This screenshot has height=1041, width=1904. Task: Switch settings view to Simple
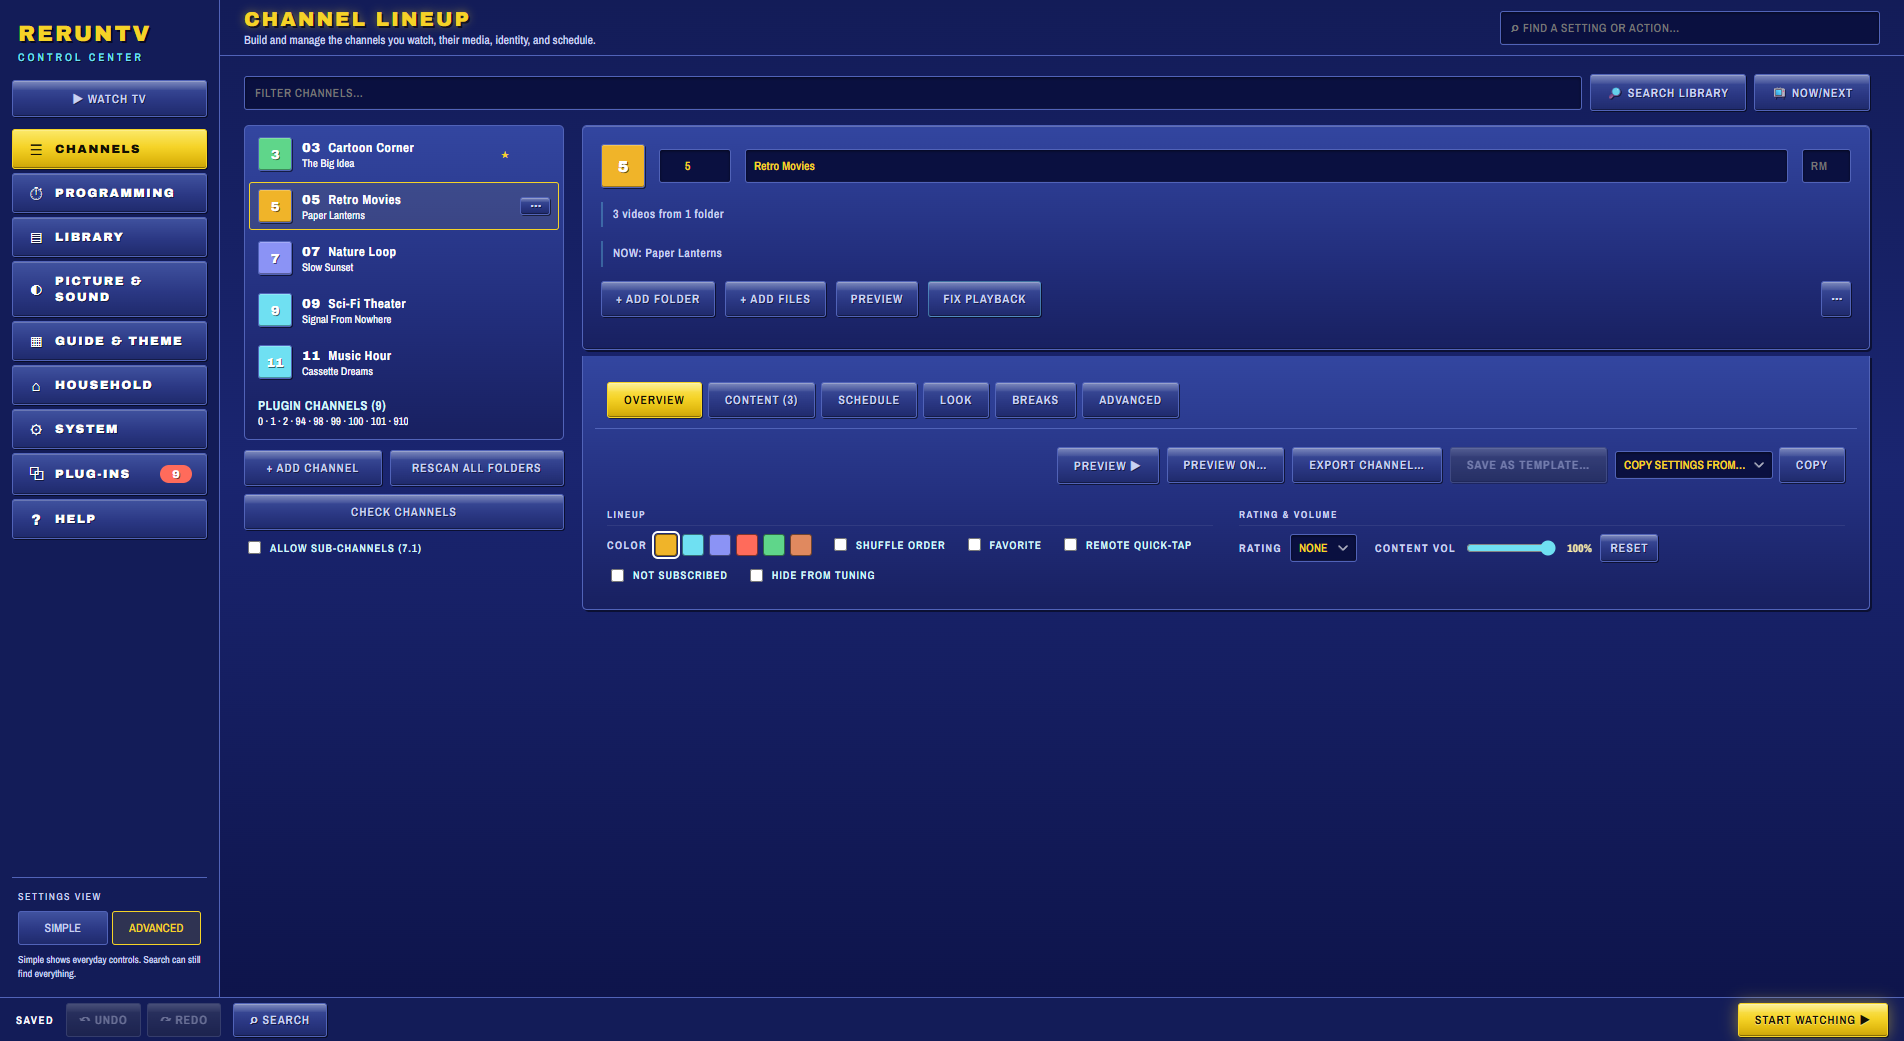(63, 928)
